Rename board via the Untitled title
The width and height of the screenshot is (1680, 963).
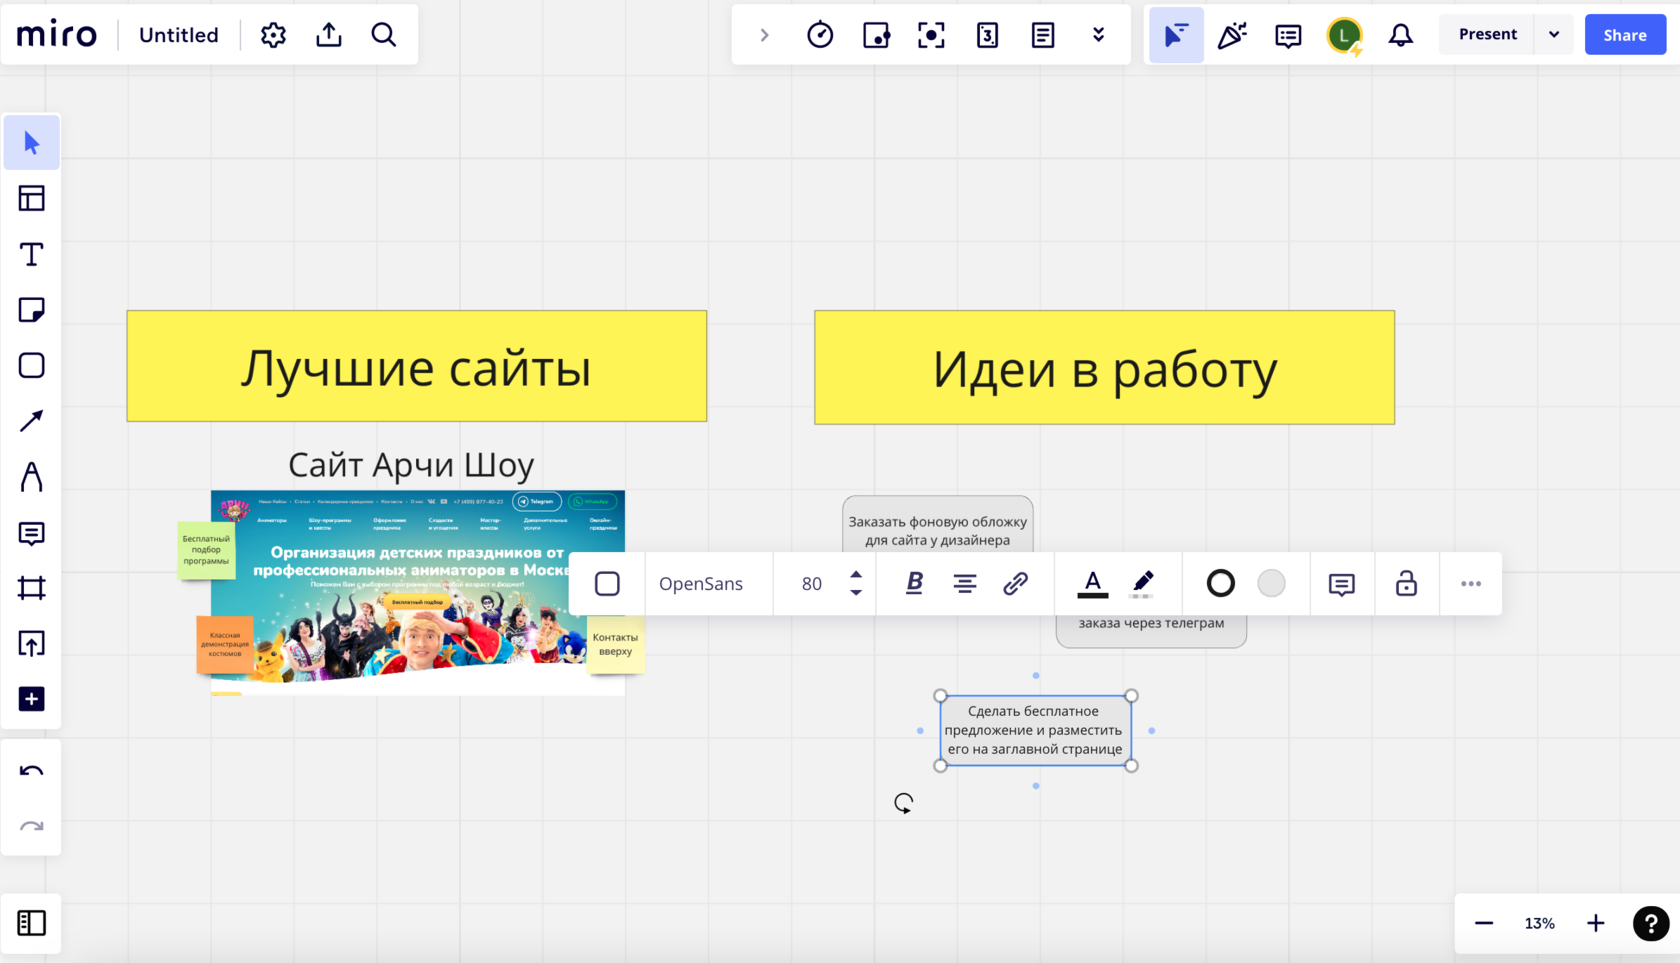point(178,34)
